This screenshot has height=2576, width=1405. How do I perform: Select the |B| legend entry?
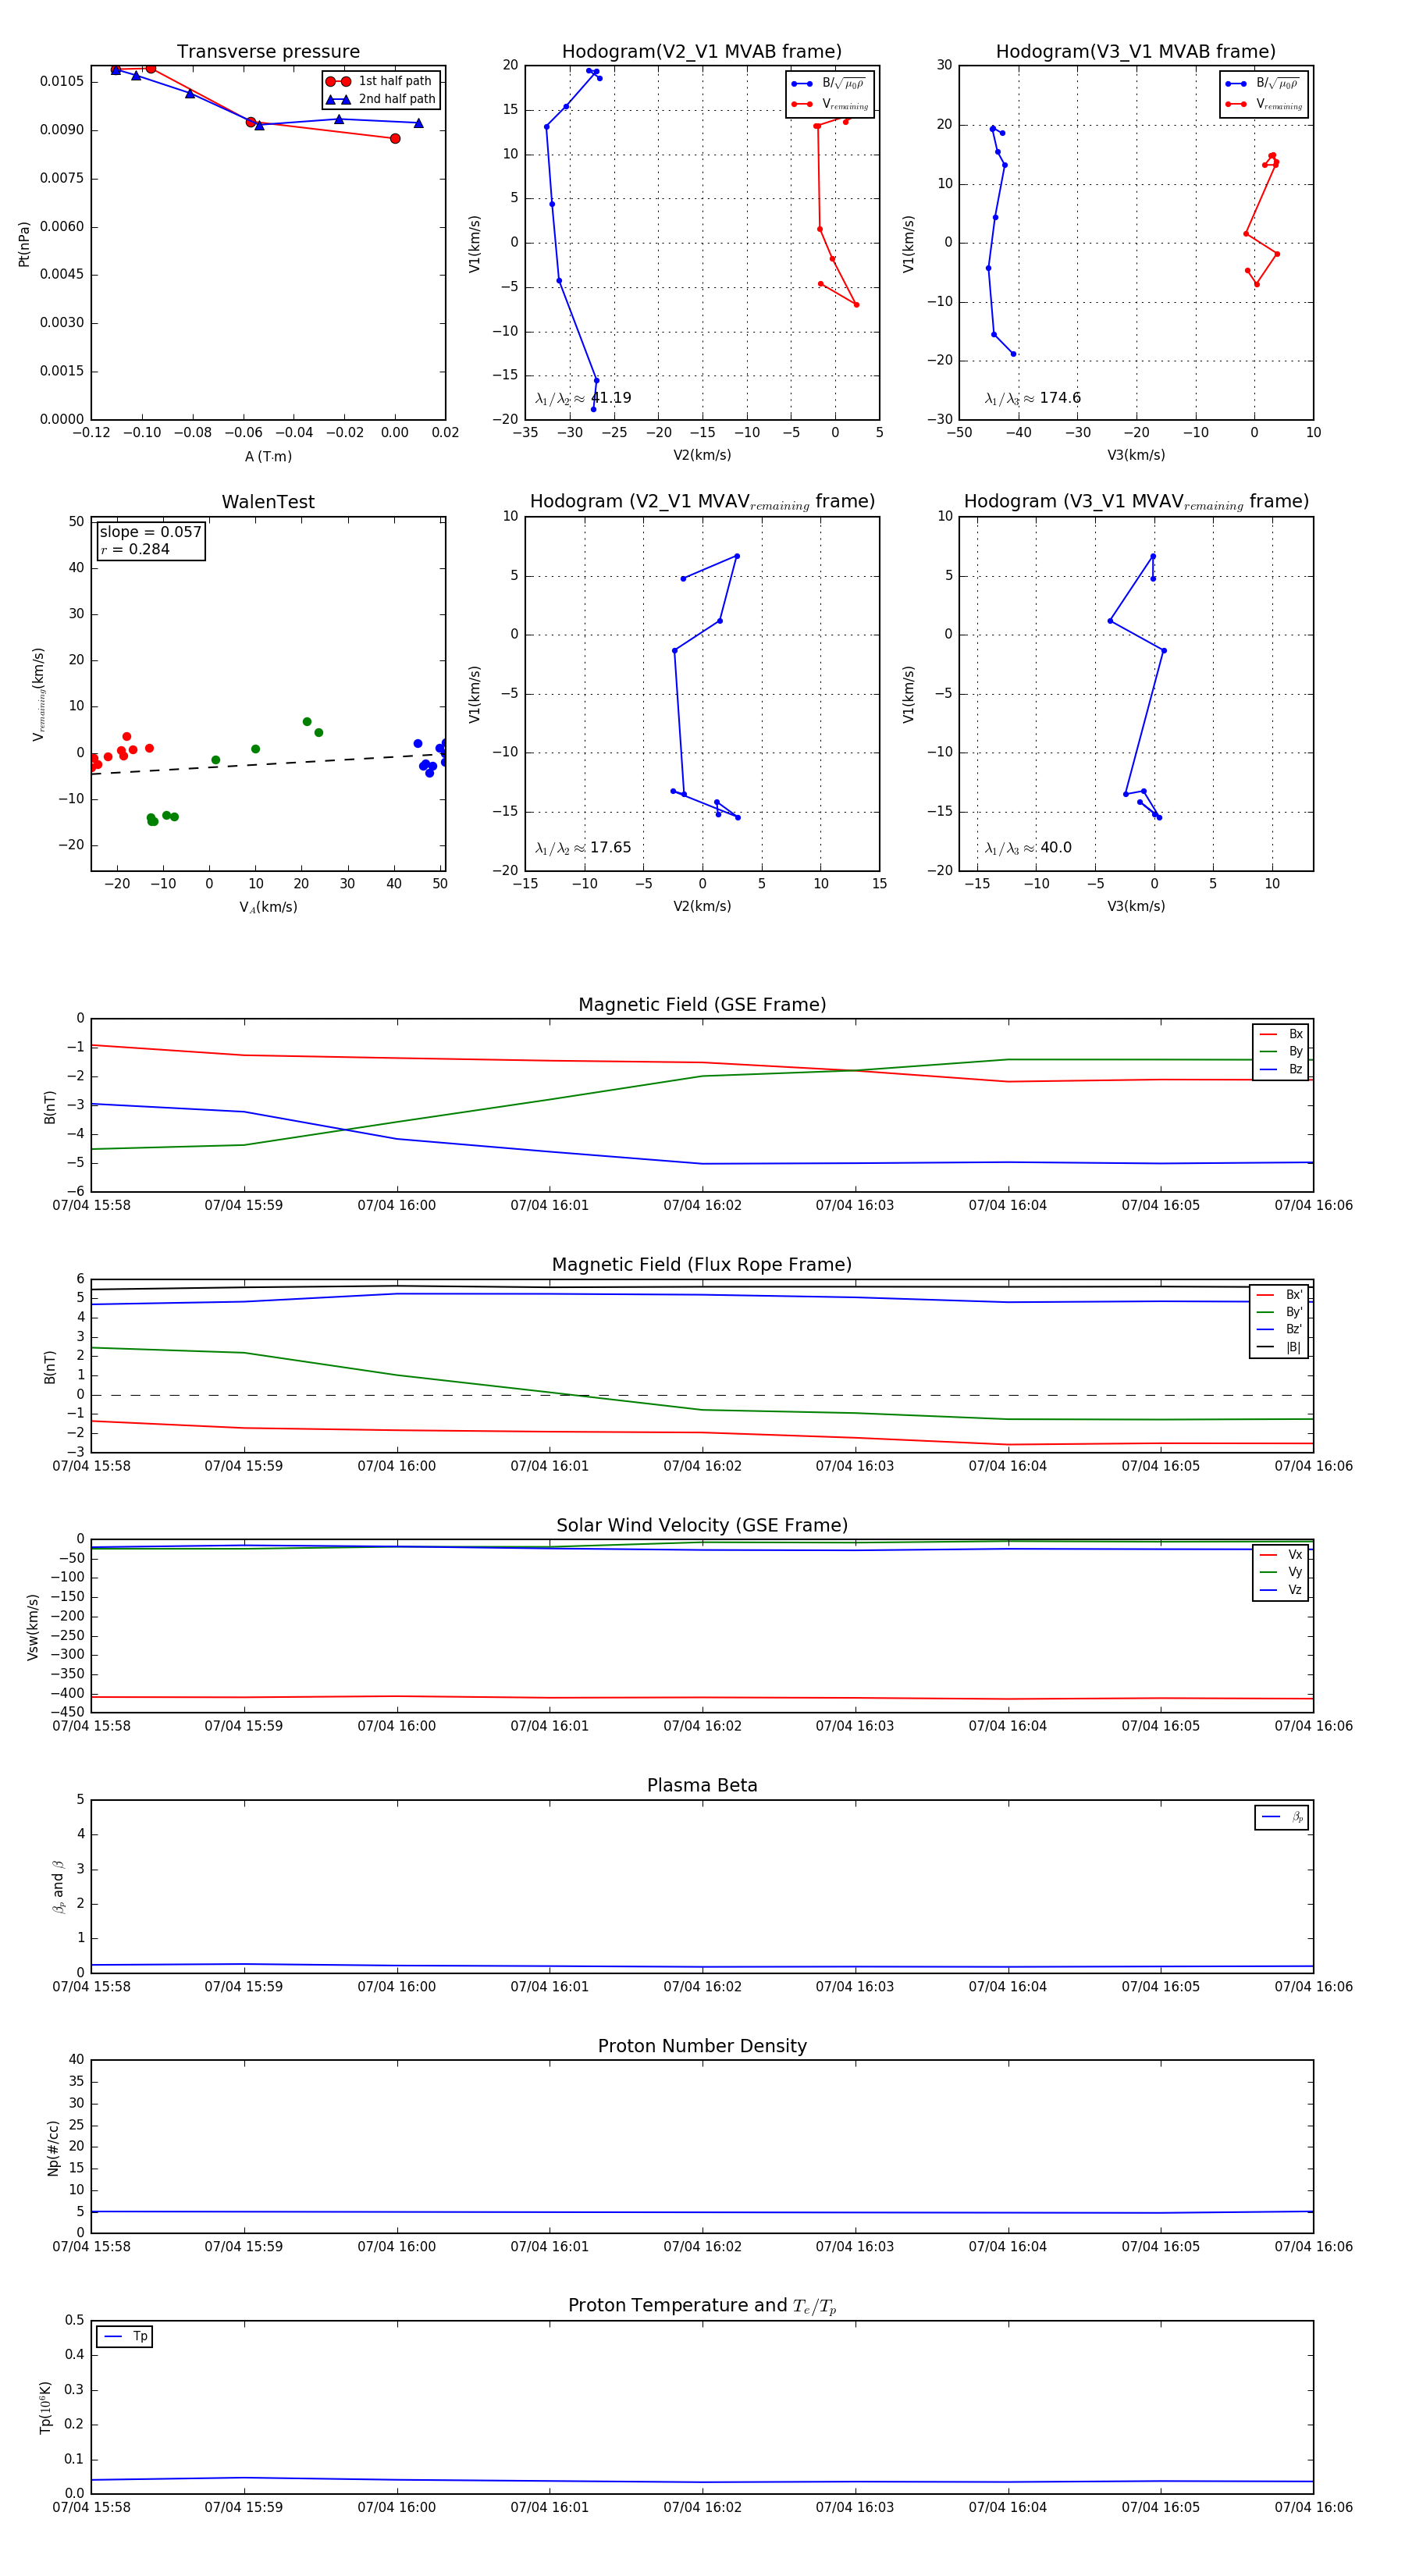[x=1280, y=1347]
